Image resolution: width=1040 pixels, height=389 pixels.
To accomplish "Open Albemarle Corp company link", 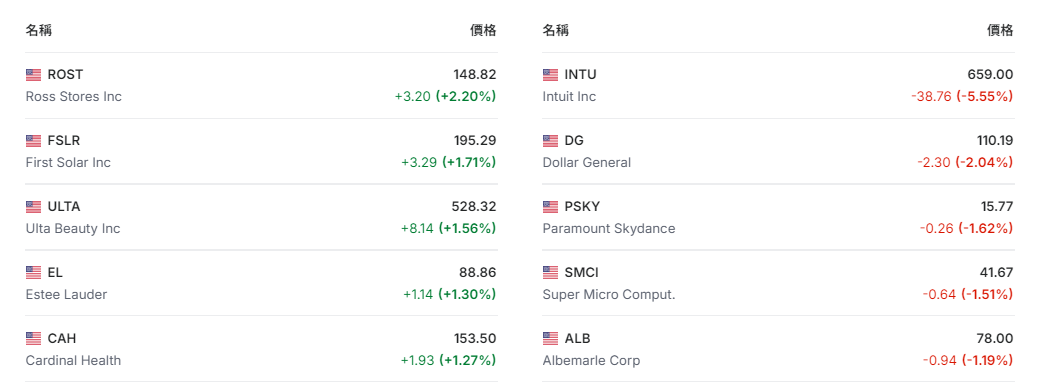I will point(591,360).
